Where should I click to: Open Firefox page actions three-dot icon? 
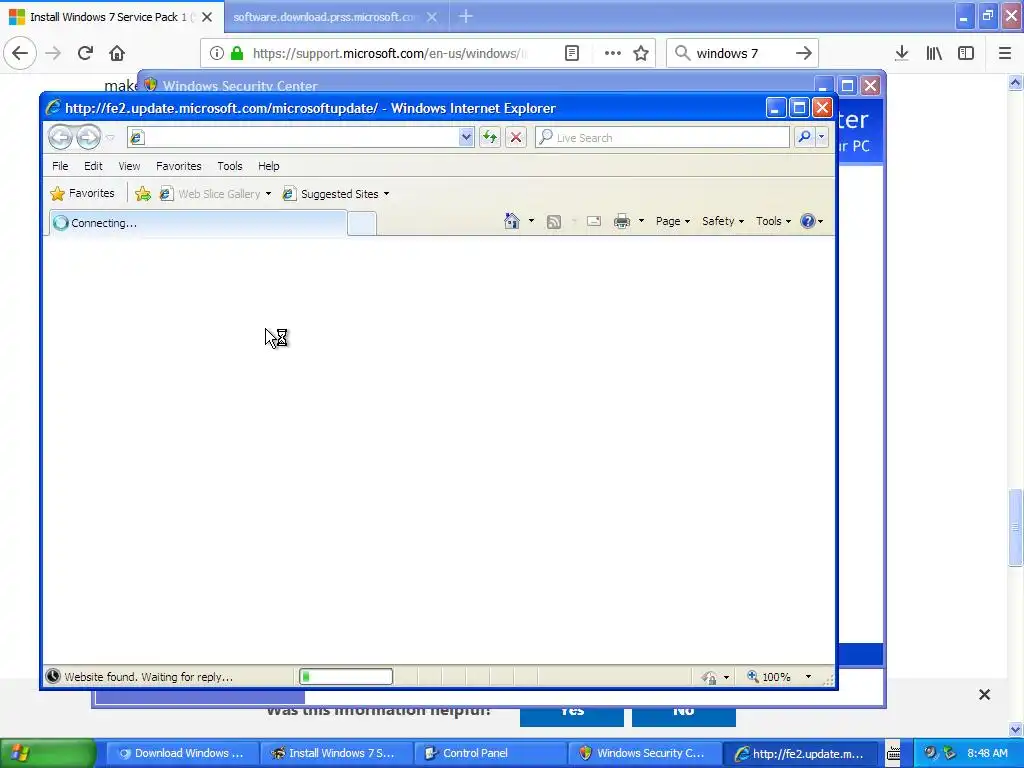tap(613, 53)
